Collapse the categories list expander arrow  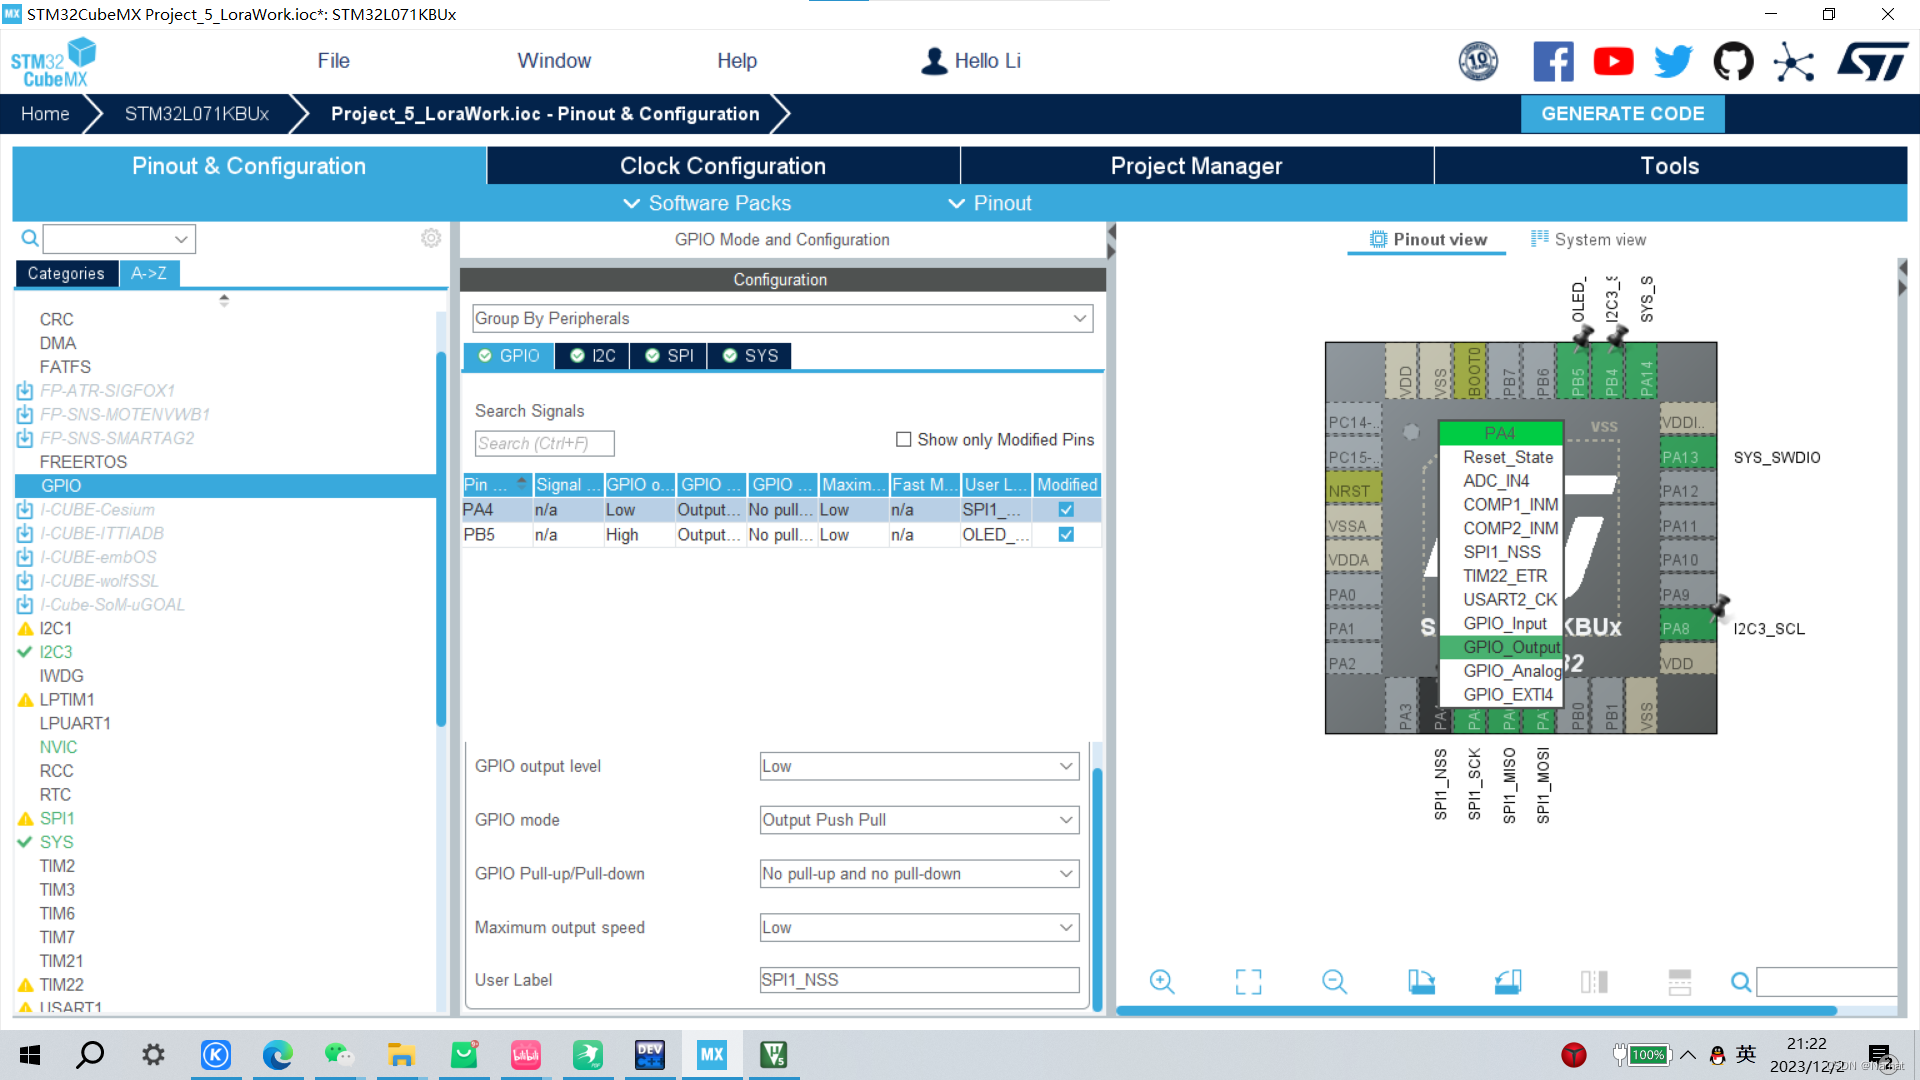point(224,299)
